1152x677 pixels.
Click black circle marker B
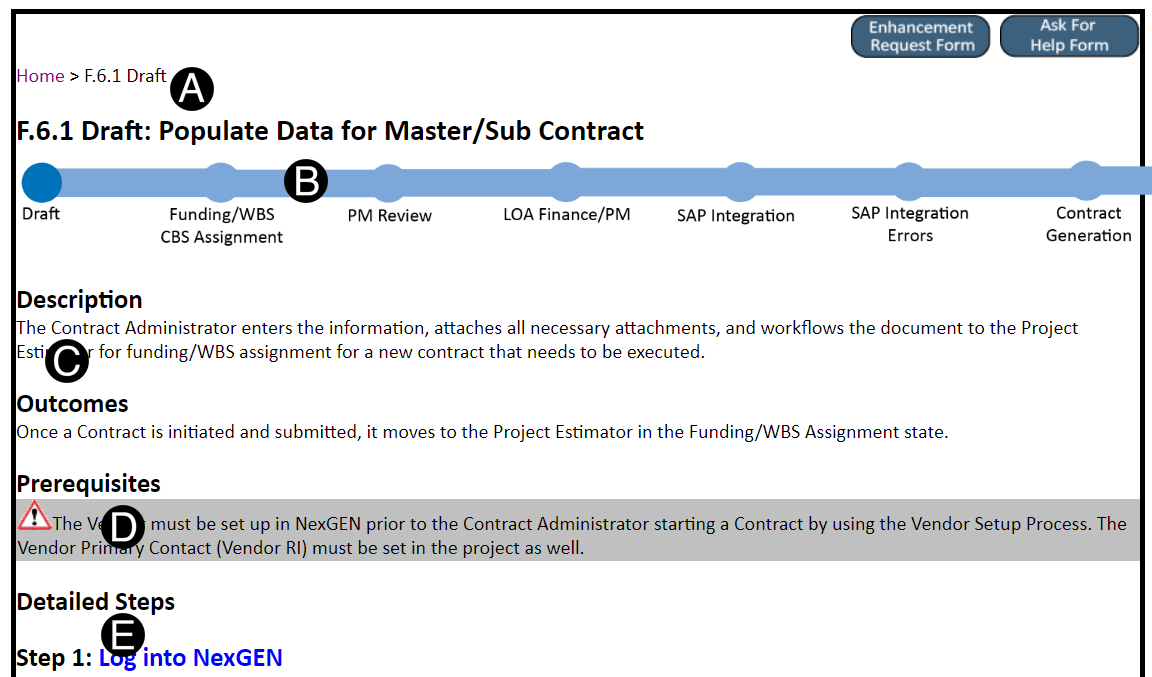306,182
